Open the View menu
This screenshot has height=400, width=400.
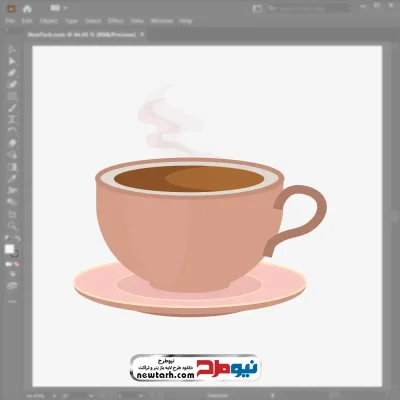click(137, 21)
